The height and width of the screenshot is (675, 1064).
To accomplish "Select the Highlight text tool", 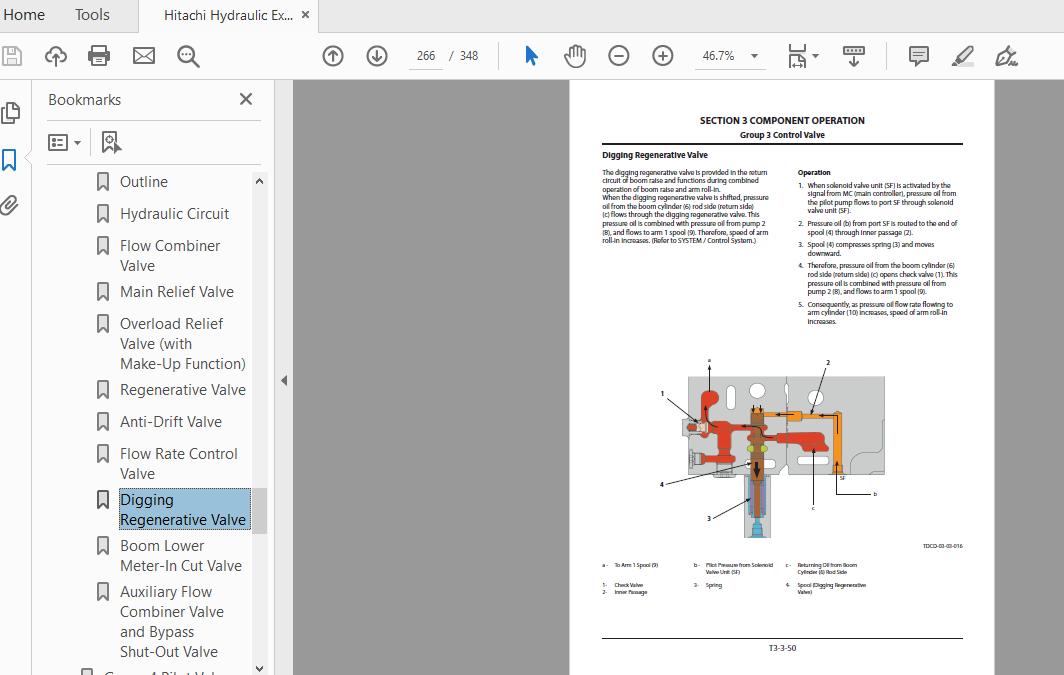I will 962,56.
